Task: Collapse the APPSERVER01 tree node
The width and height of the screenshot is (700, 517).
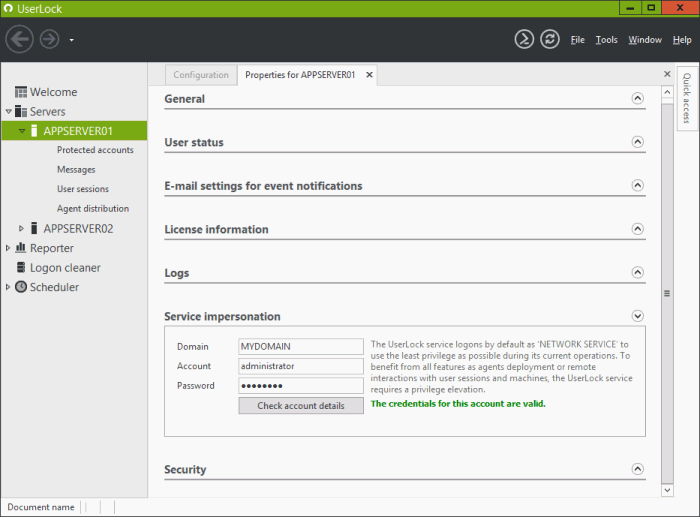Action: coord(22,131)
